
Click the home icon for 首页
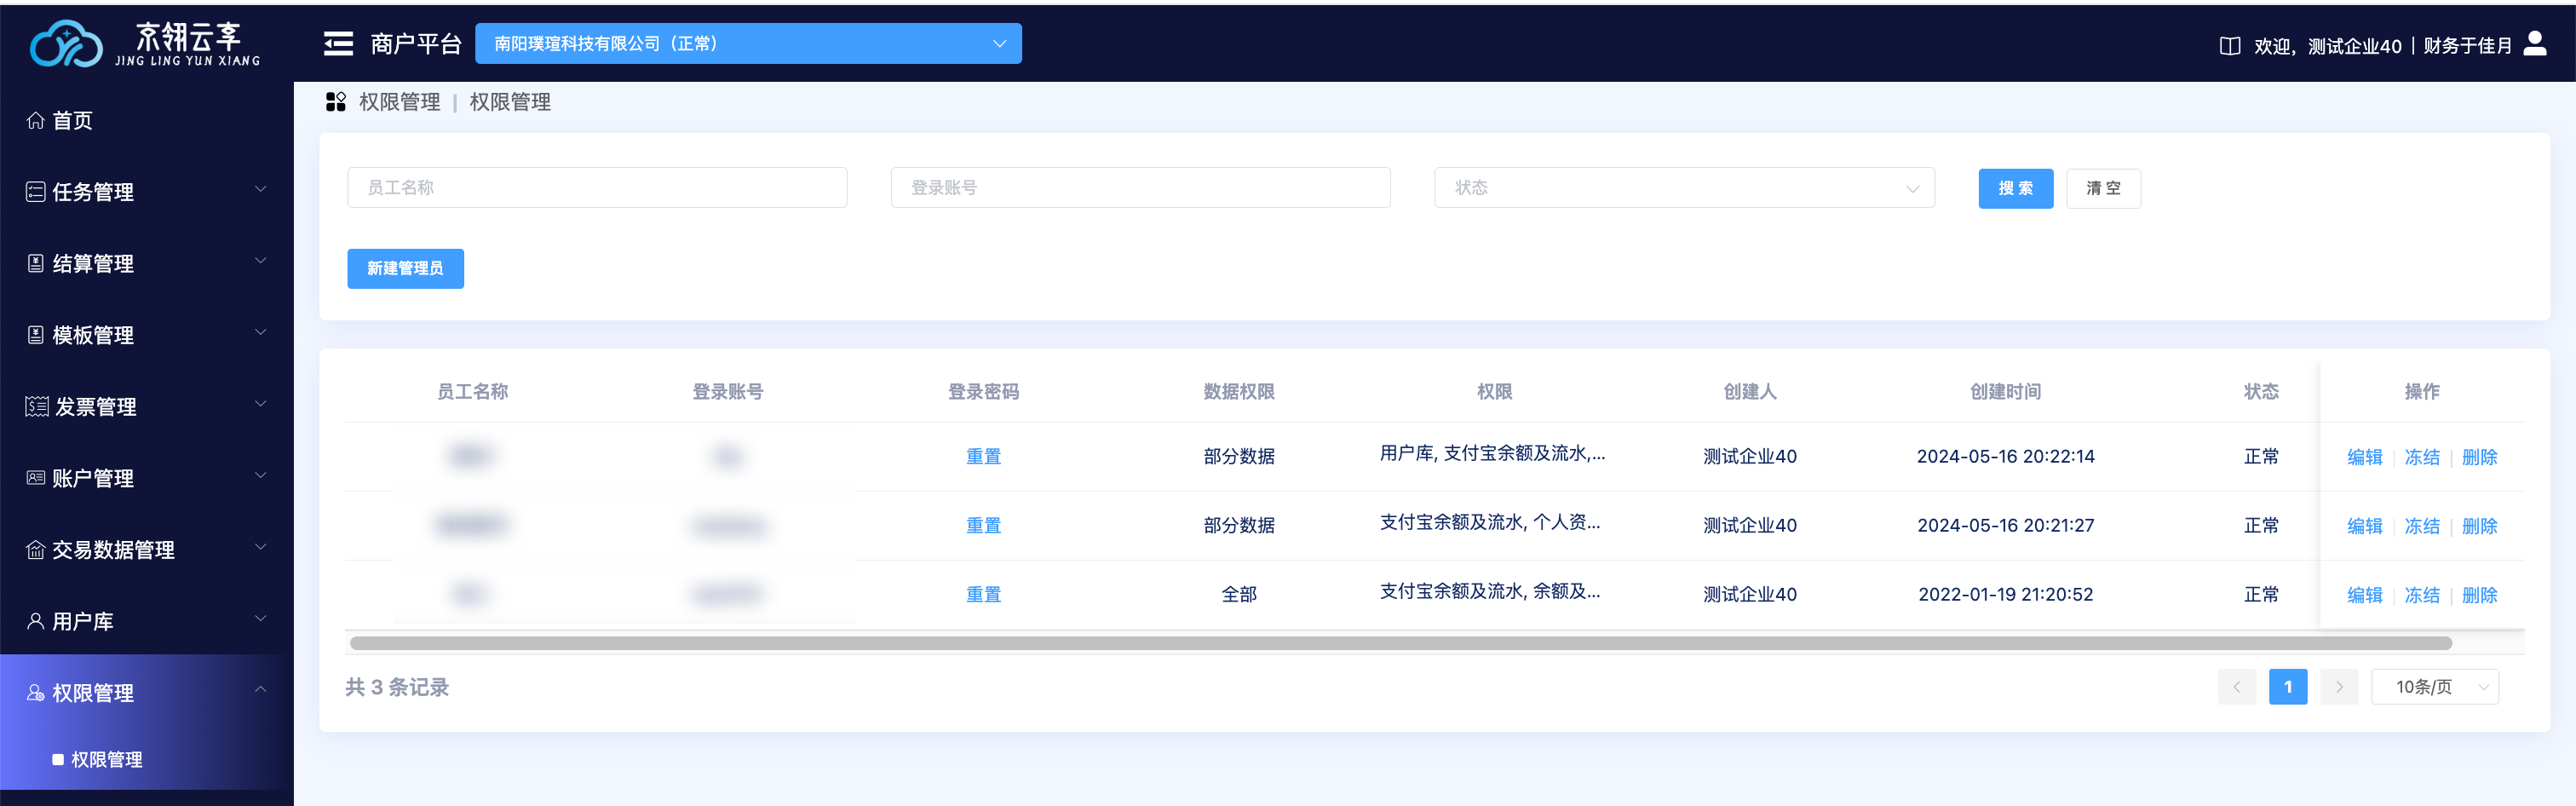(35, 121)
